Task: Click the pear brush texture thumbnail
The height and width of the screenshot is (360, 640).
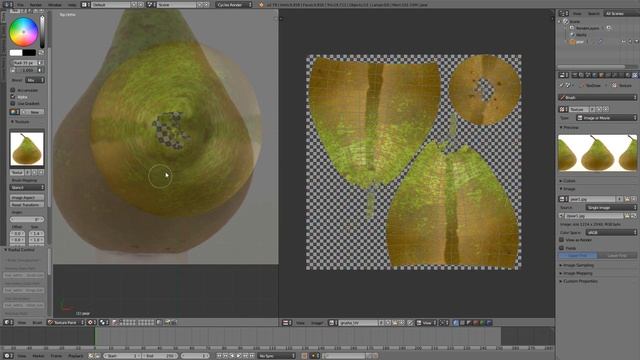Action: coord(27,149)
